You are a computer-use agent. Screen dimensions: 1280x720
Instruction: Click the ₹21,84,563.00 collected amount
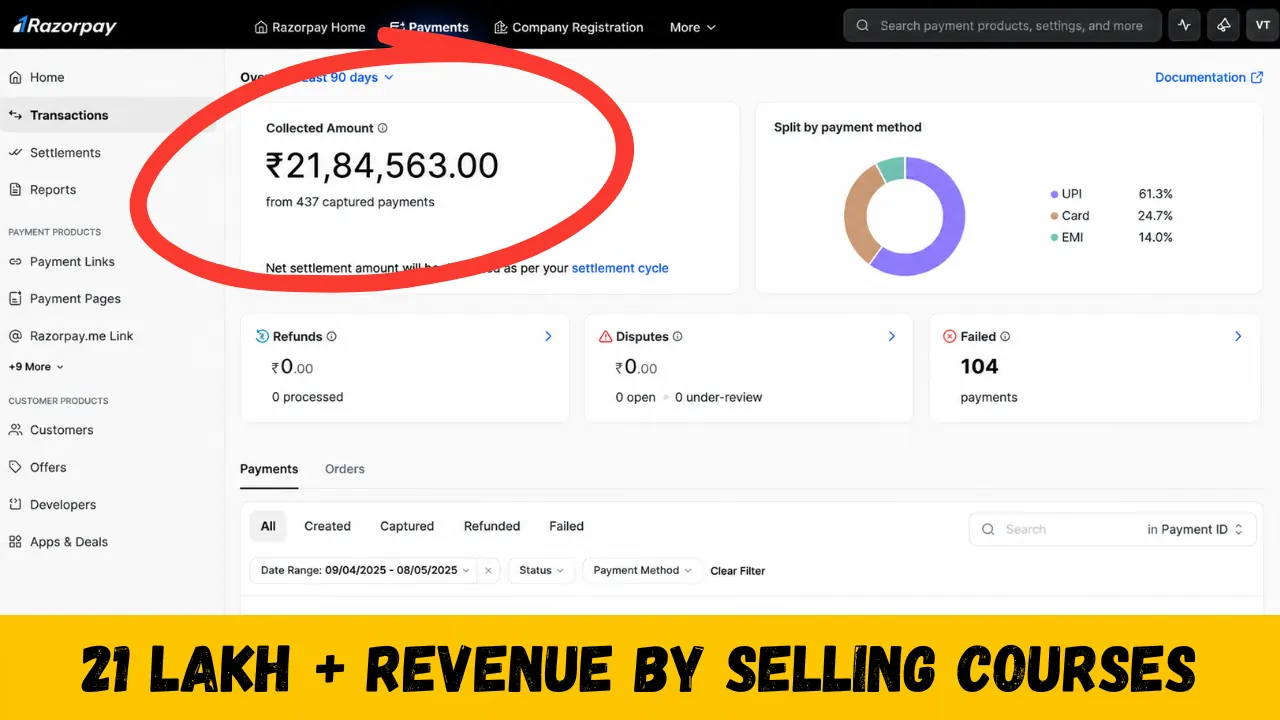point(382,166)
